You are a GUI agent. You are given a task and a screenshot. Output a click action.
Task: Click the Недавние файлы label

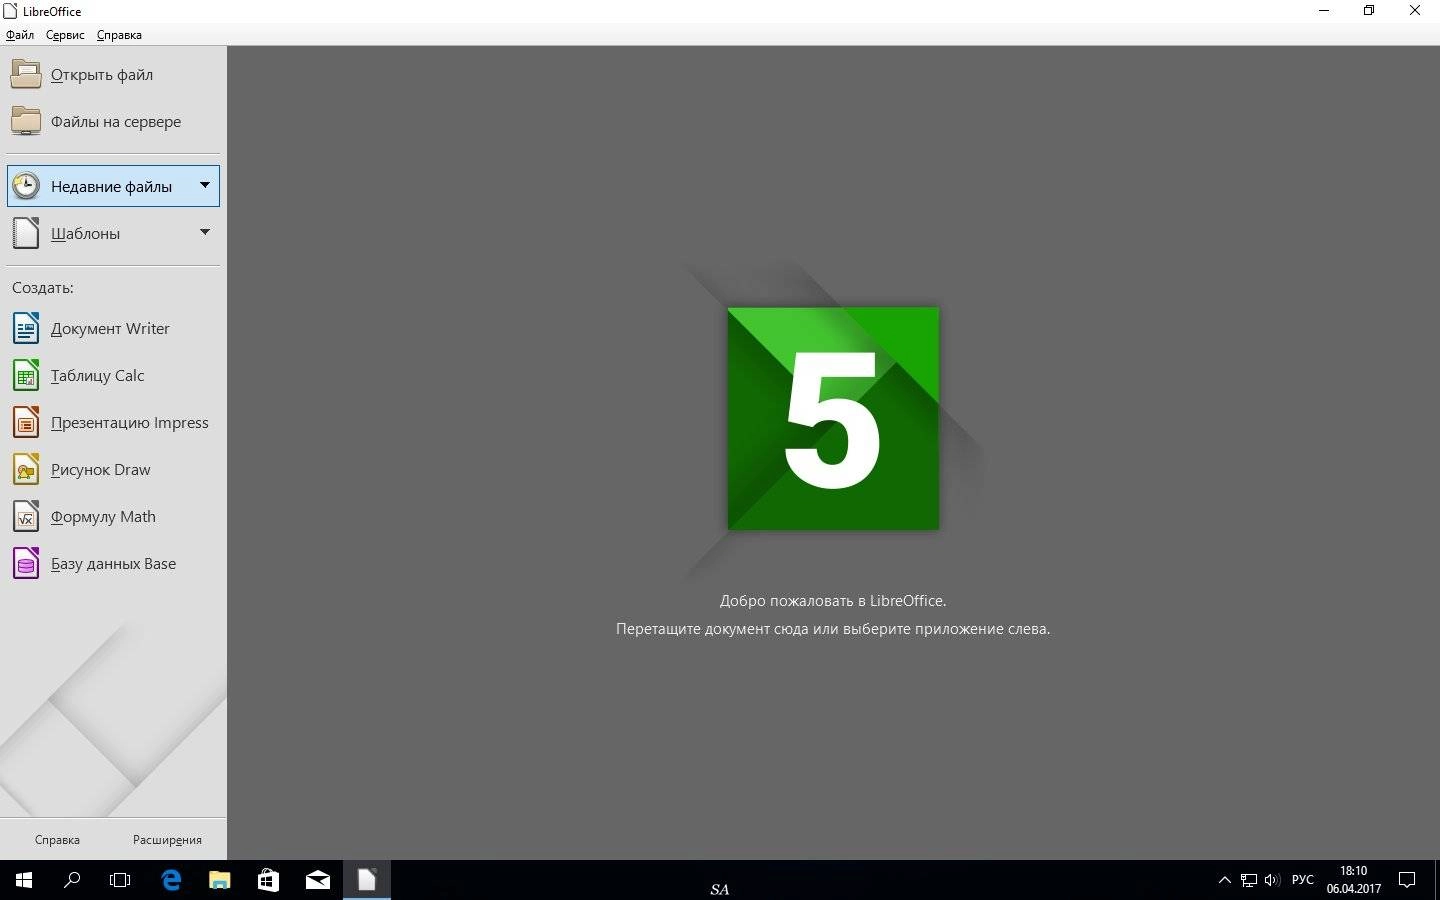111,187
